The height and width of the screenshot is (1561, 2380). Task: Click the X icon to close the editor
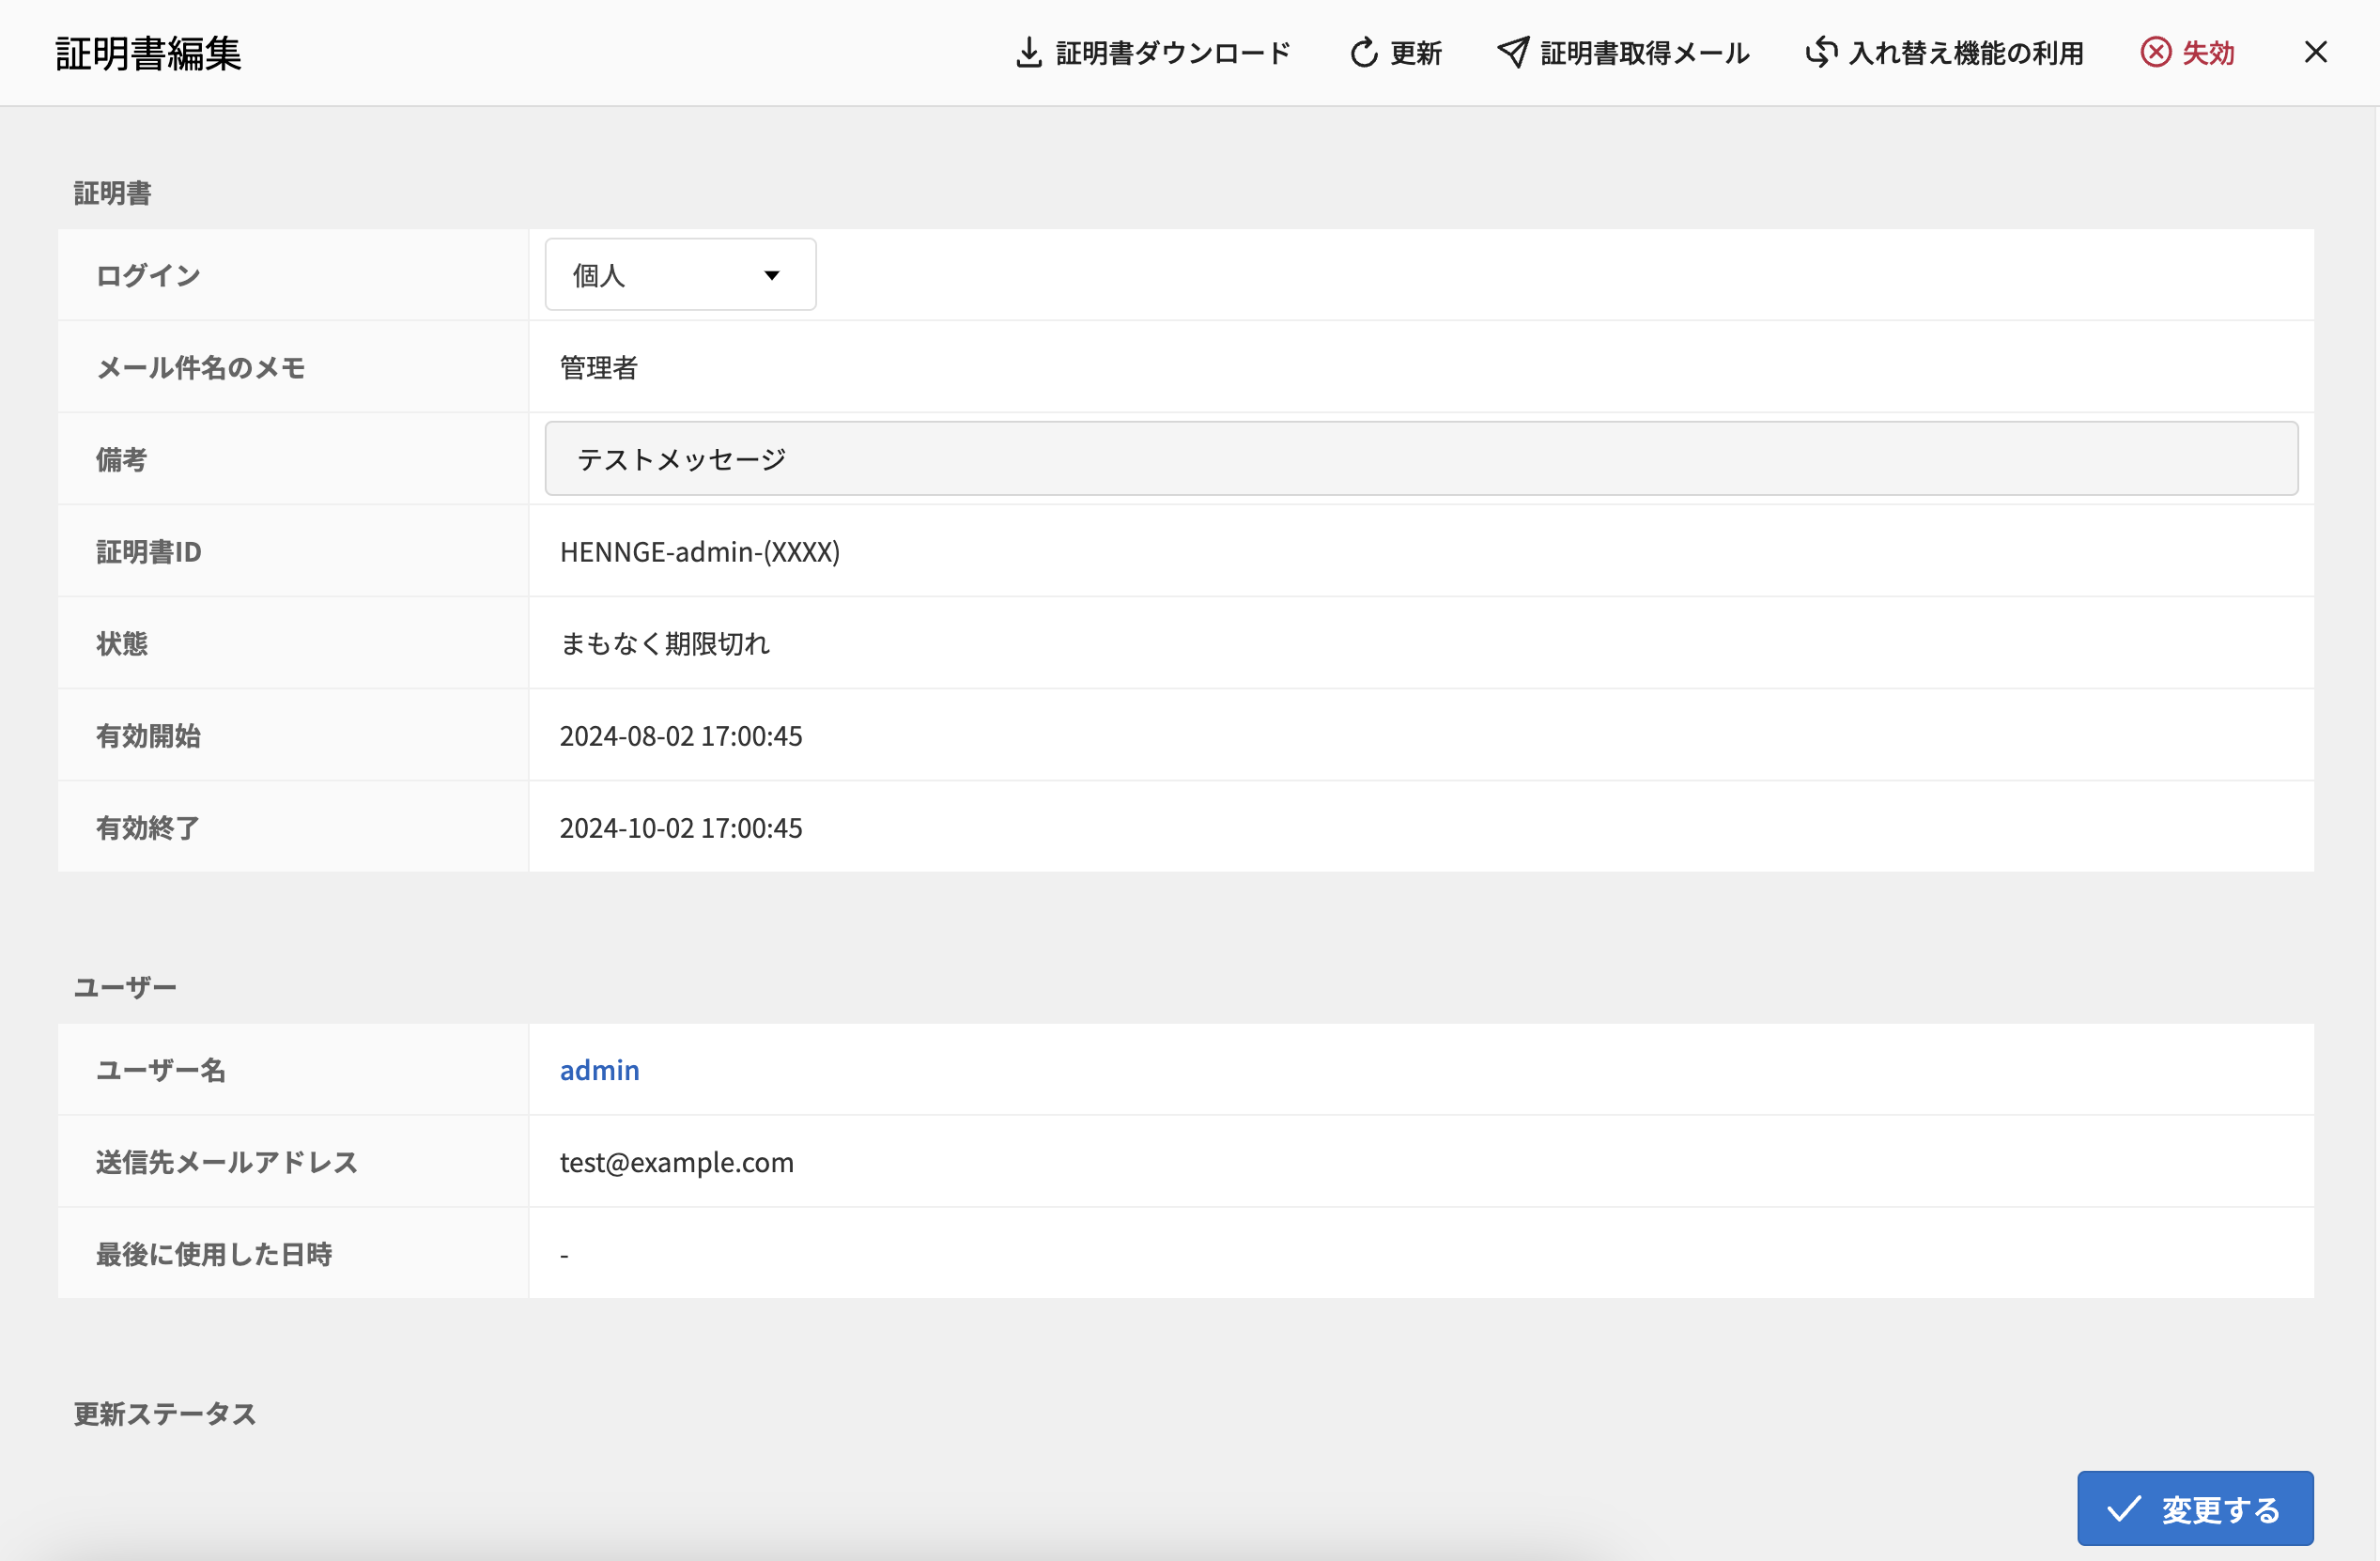pyautogui.click(x=2316, y=52)
